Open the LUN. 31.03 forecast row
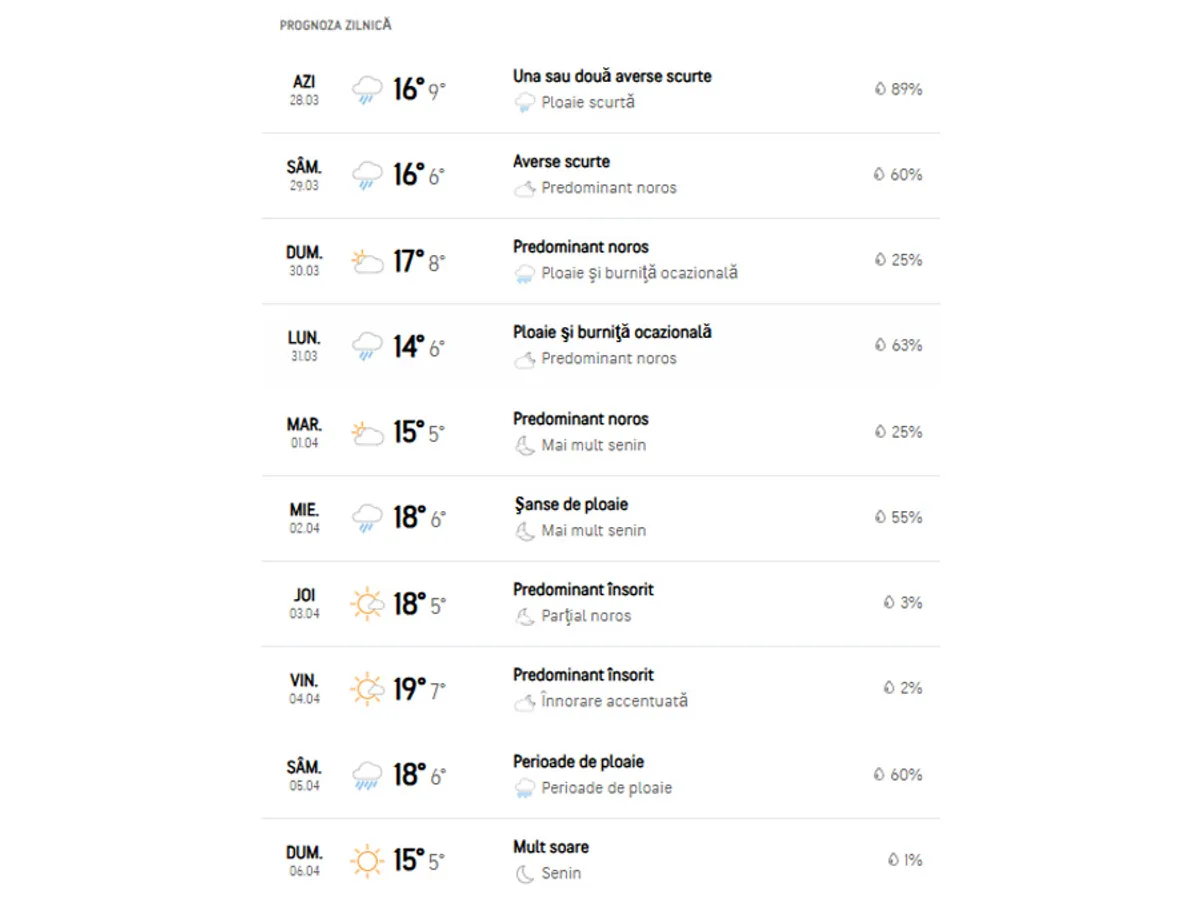The width and height of the screenshot is (1200, 900). click(x=600, y=346)
